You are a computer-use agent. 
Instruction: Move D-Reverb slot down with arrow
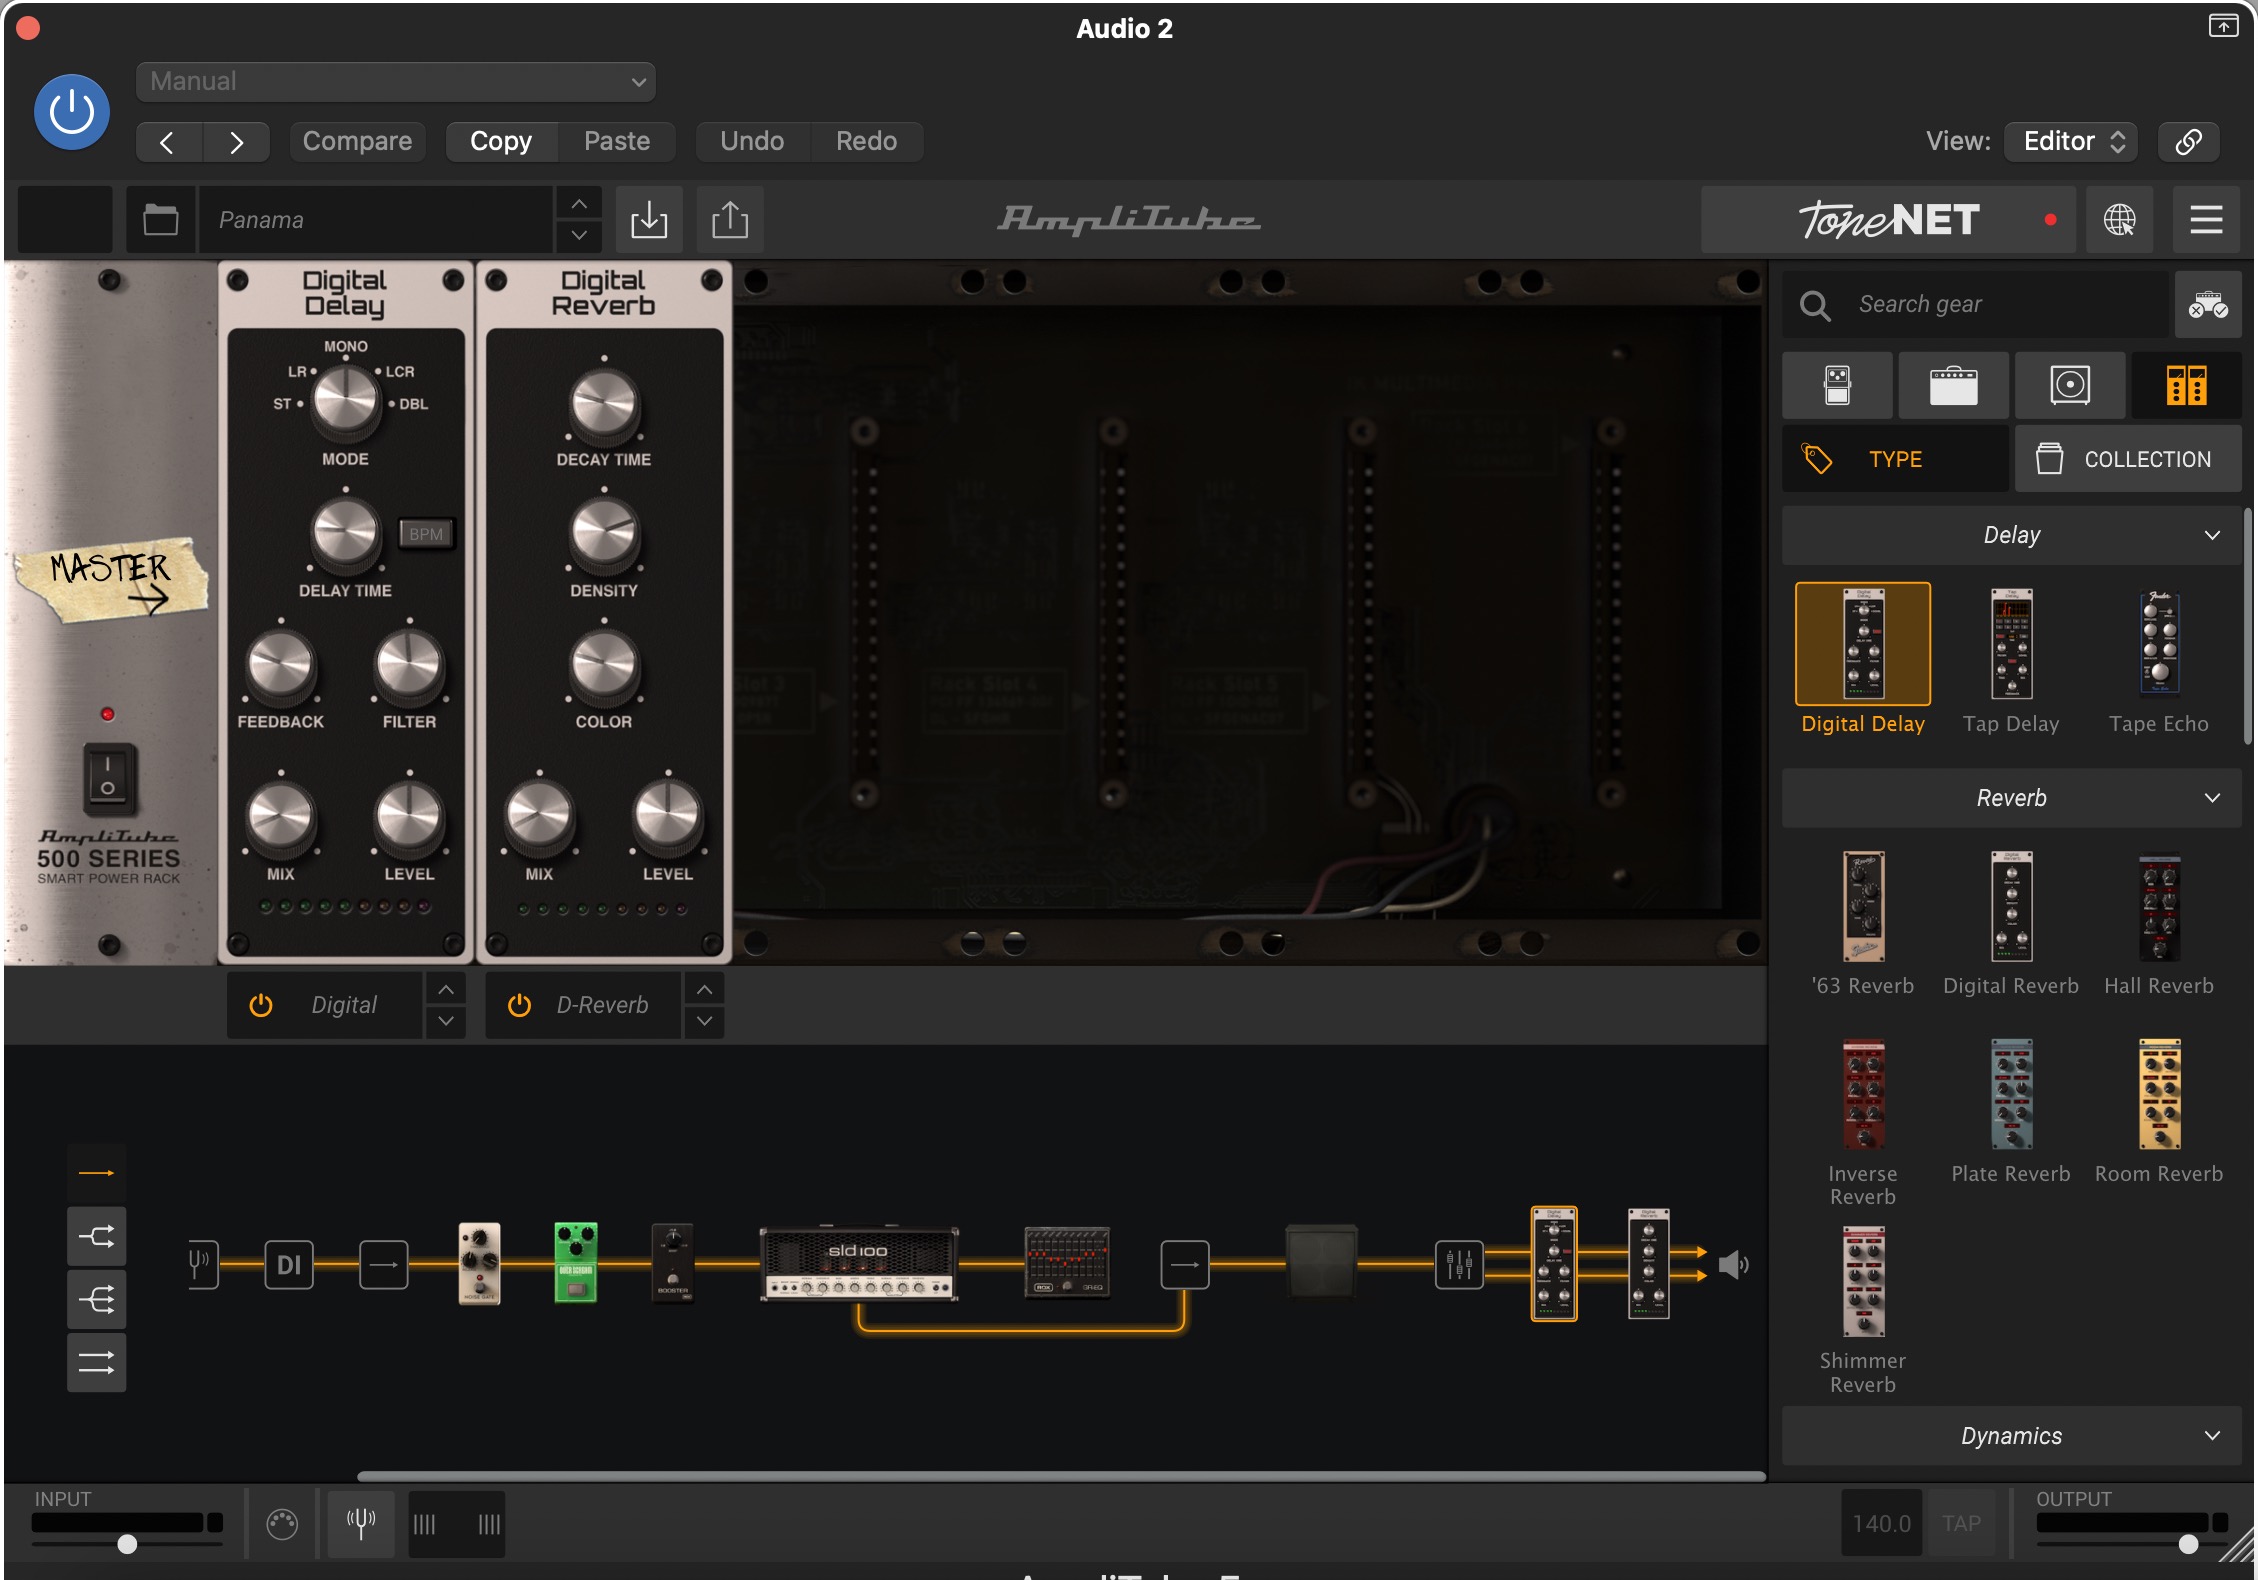tap(705, 1021)
